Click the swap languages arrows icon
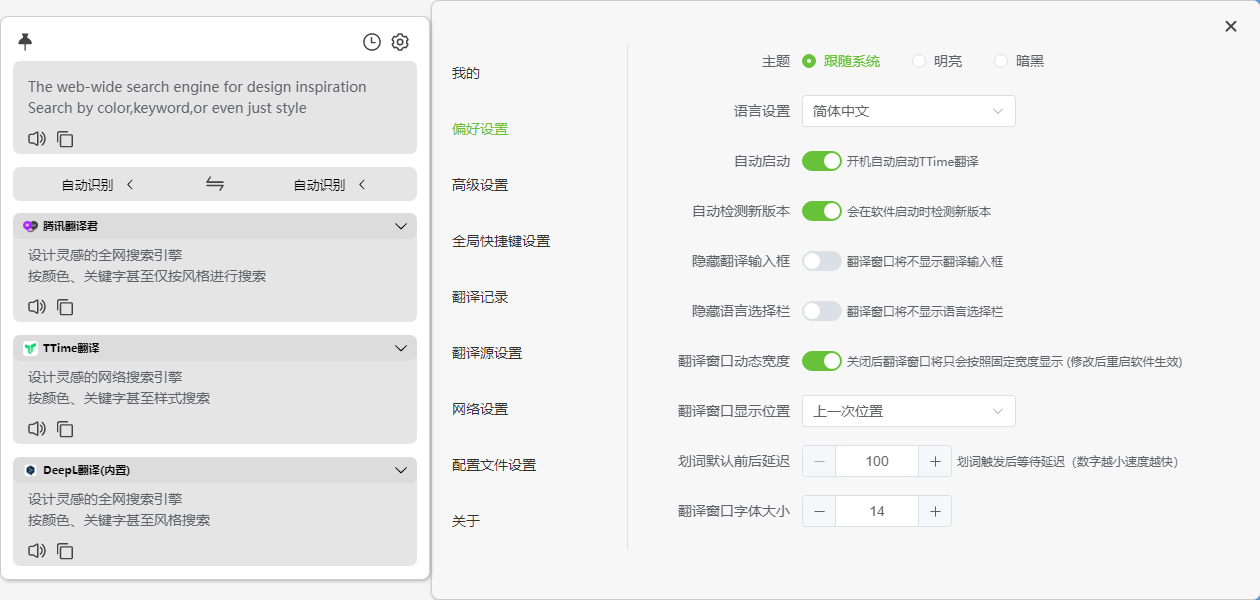1260x600 pixels. [x=214, y=184]
